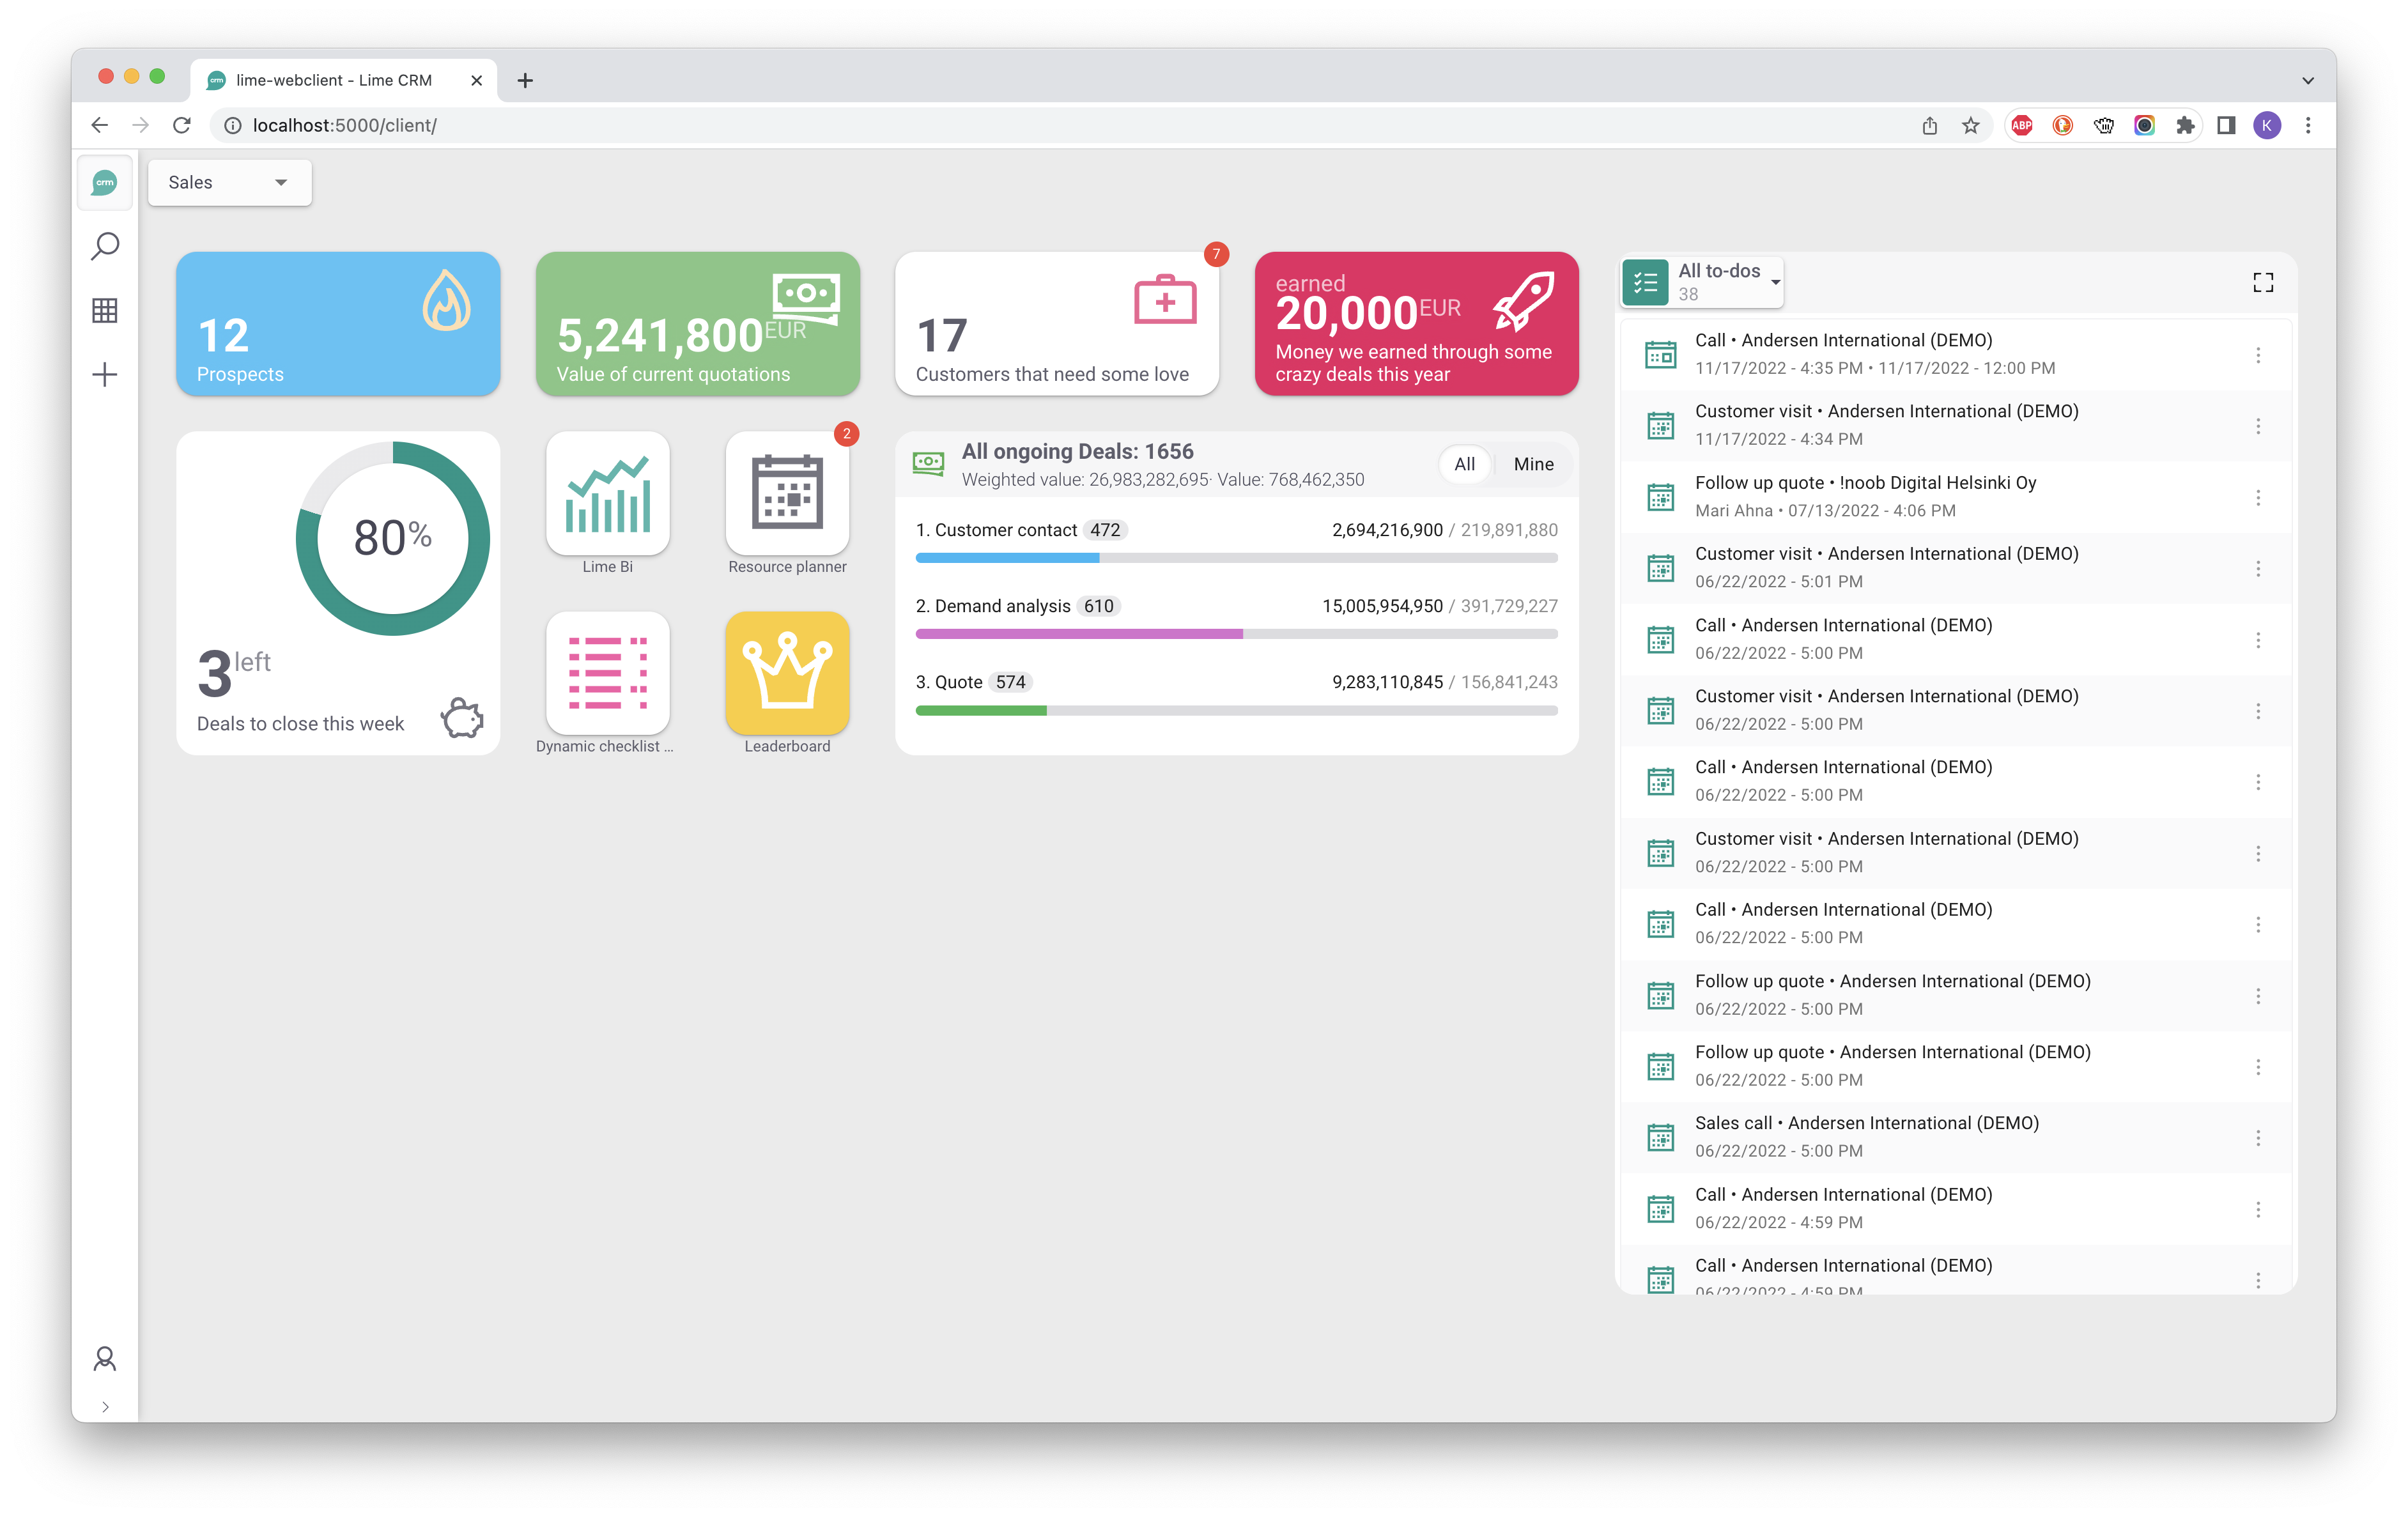The height and width of the screenshot is (1517, 2408).
Task: Open the table grid view icon
Action: click(105, 310)
